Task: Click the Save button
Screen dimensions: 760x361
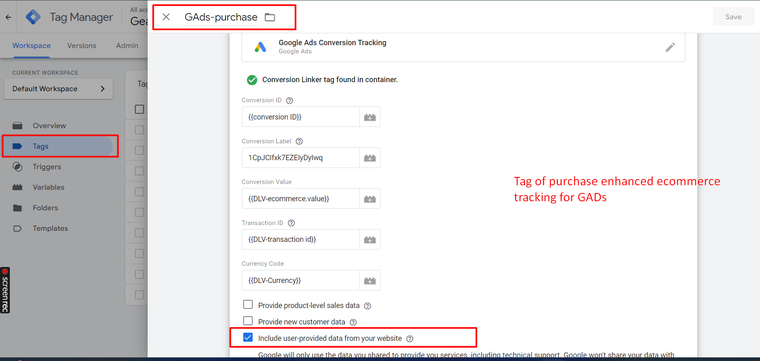Action: pyautogui.click(x=733, y=17)
